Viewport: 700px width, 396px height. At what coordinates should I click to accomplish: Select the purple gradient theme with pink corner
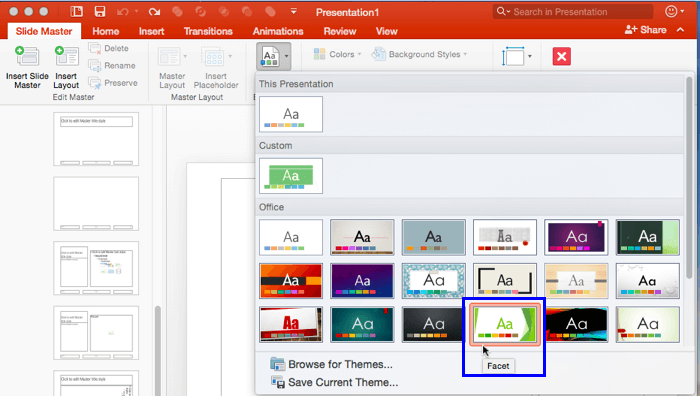(576, 237)
